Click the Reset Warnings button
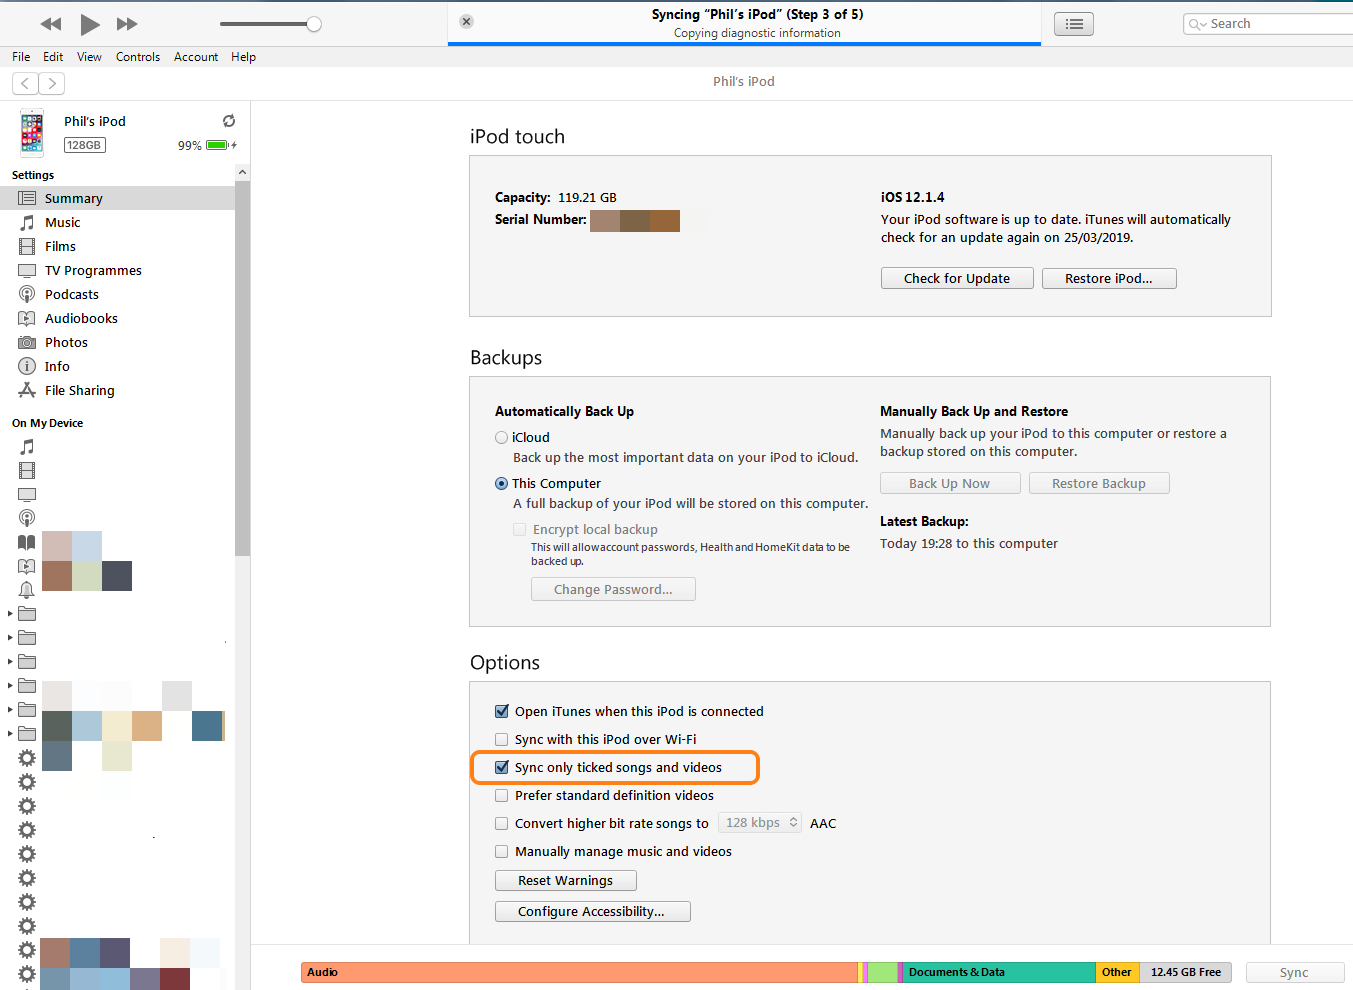 point(566,880)
